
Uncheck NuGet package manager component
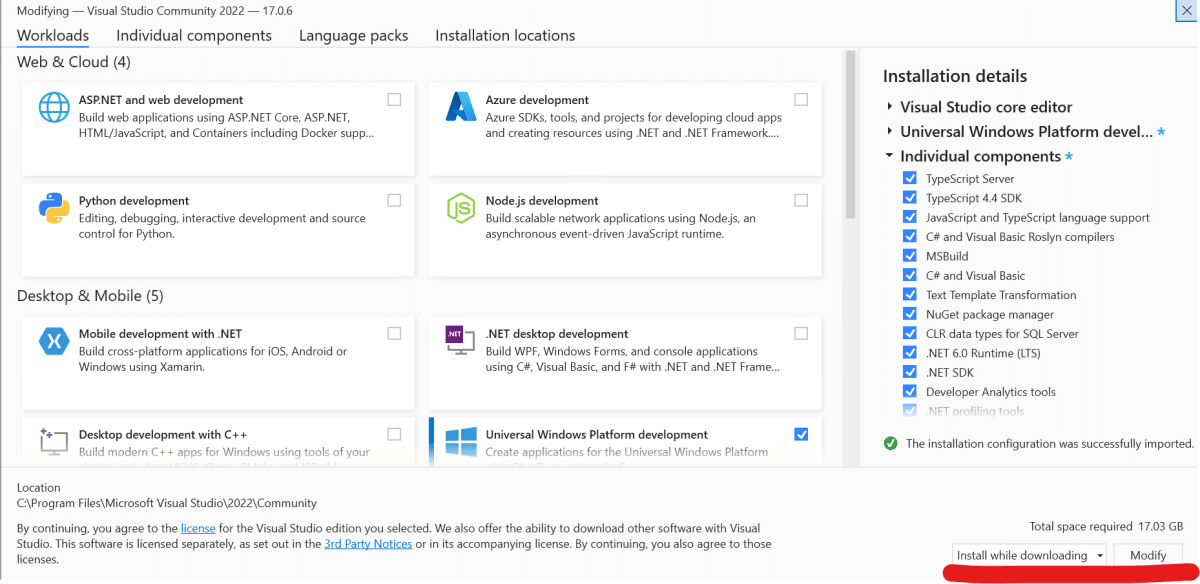[909, 314]
